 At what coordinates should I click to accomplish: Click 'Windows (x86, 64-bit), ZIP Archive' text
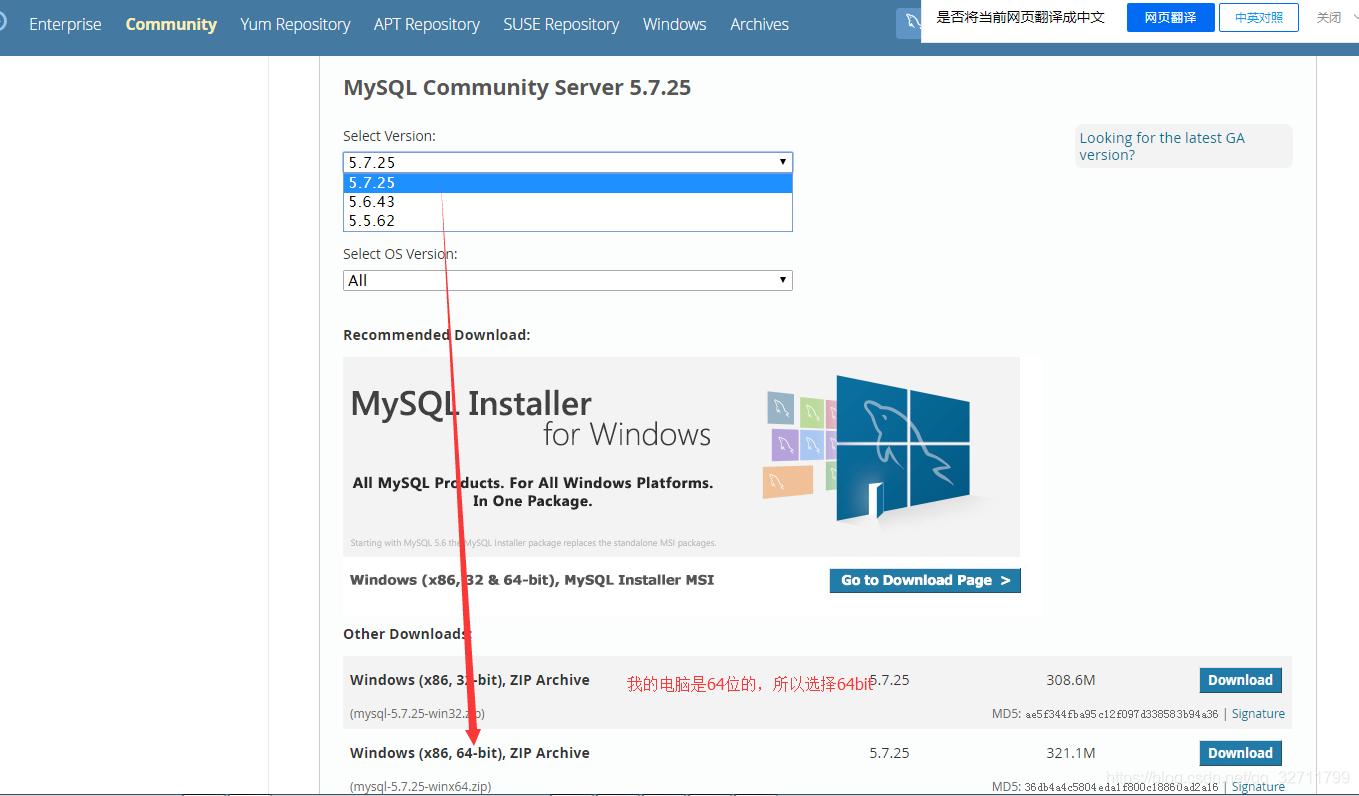click(x=470, y=753)
